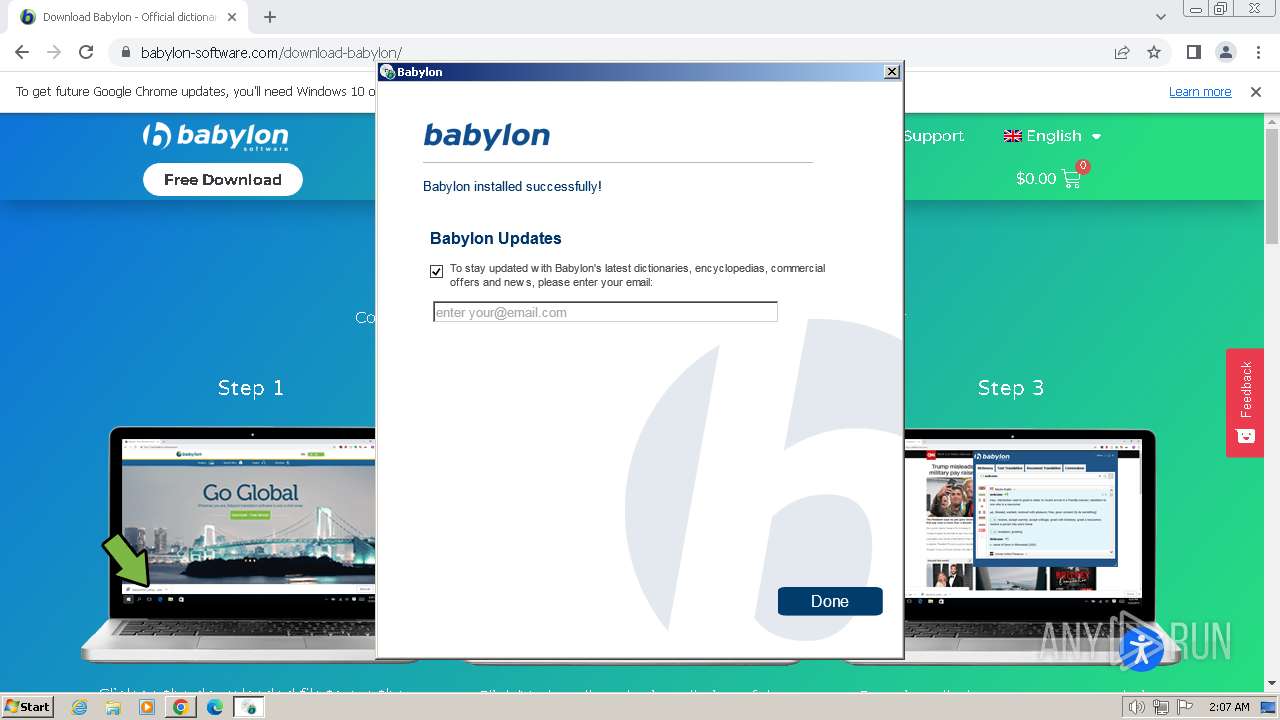Click the Step 1 heading text

pos(251,388)
